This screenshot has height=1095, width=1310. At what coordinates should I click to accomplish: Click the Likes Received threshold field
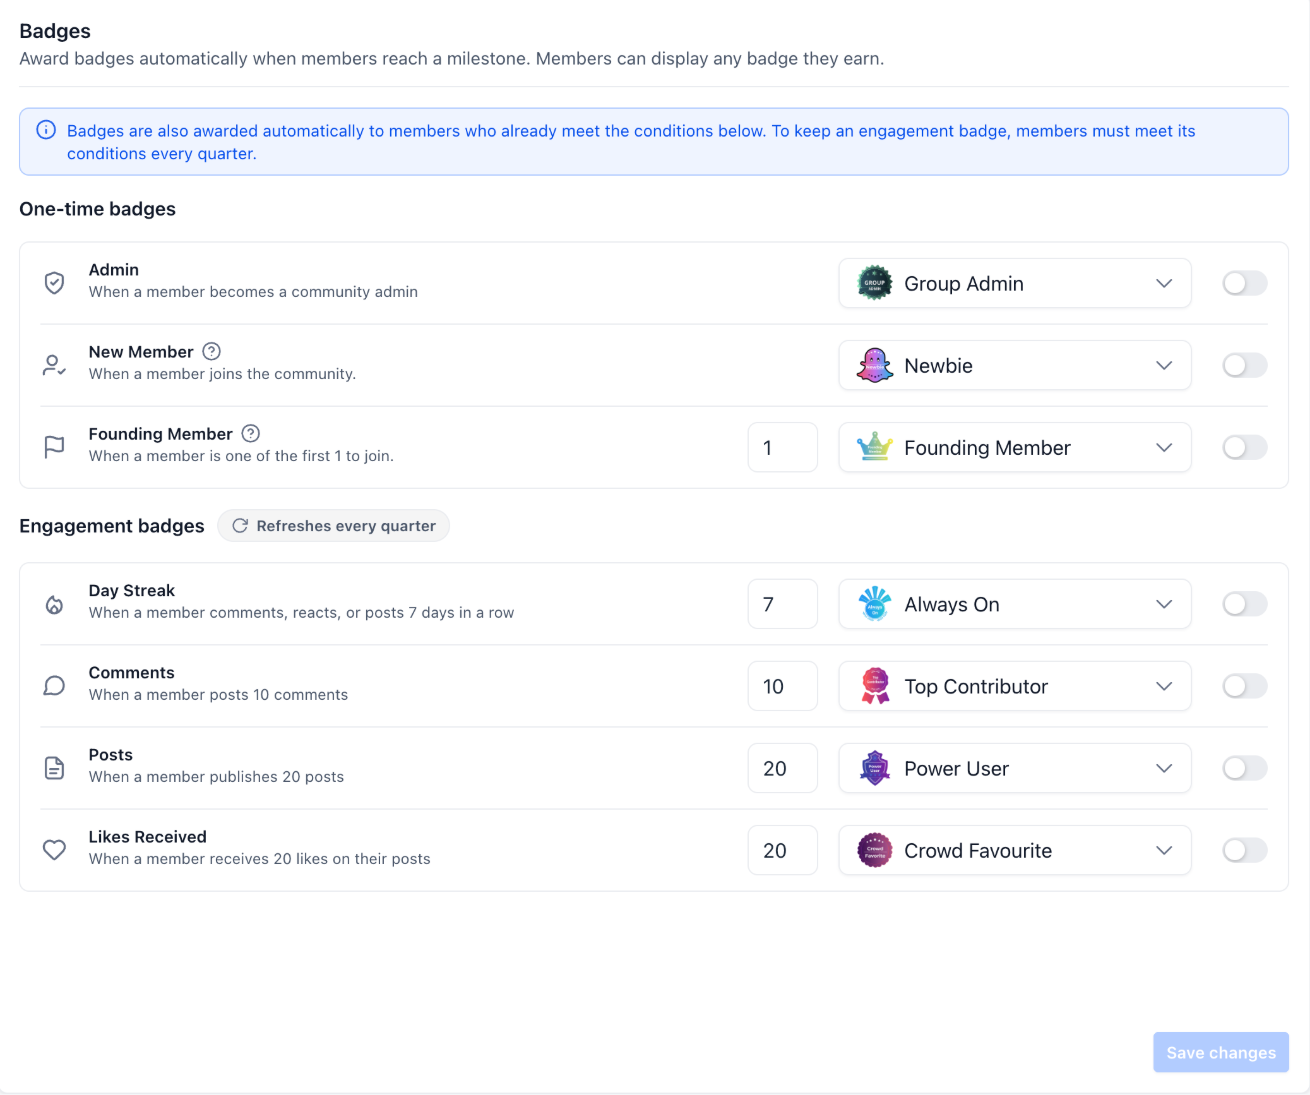pos(783,850)
